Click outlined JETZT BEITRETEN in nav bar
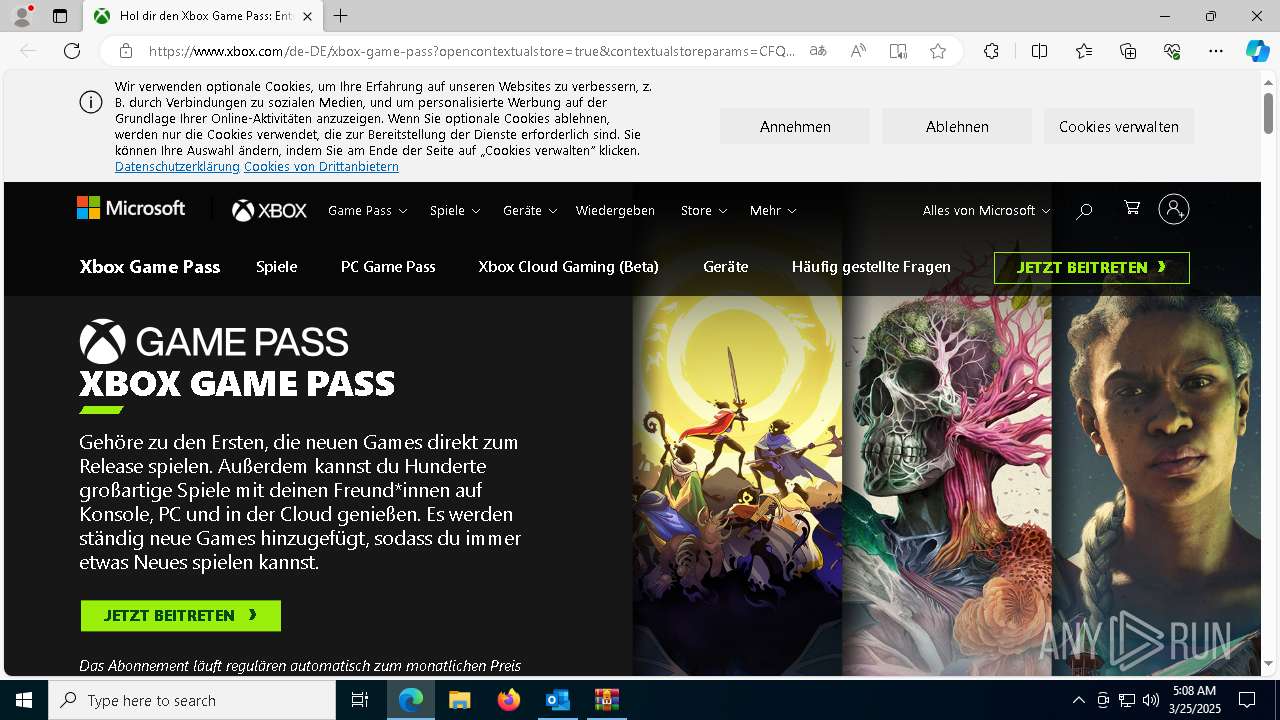The width and height of the screenshot is (1280, 720). (x=1092, y=268)
